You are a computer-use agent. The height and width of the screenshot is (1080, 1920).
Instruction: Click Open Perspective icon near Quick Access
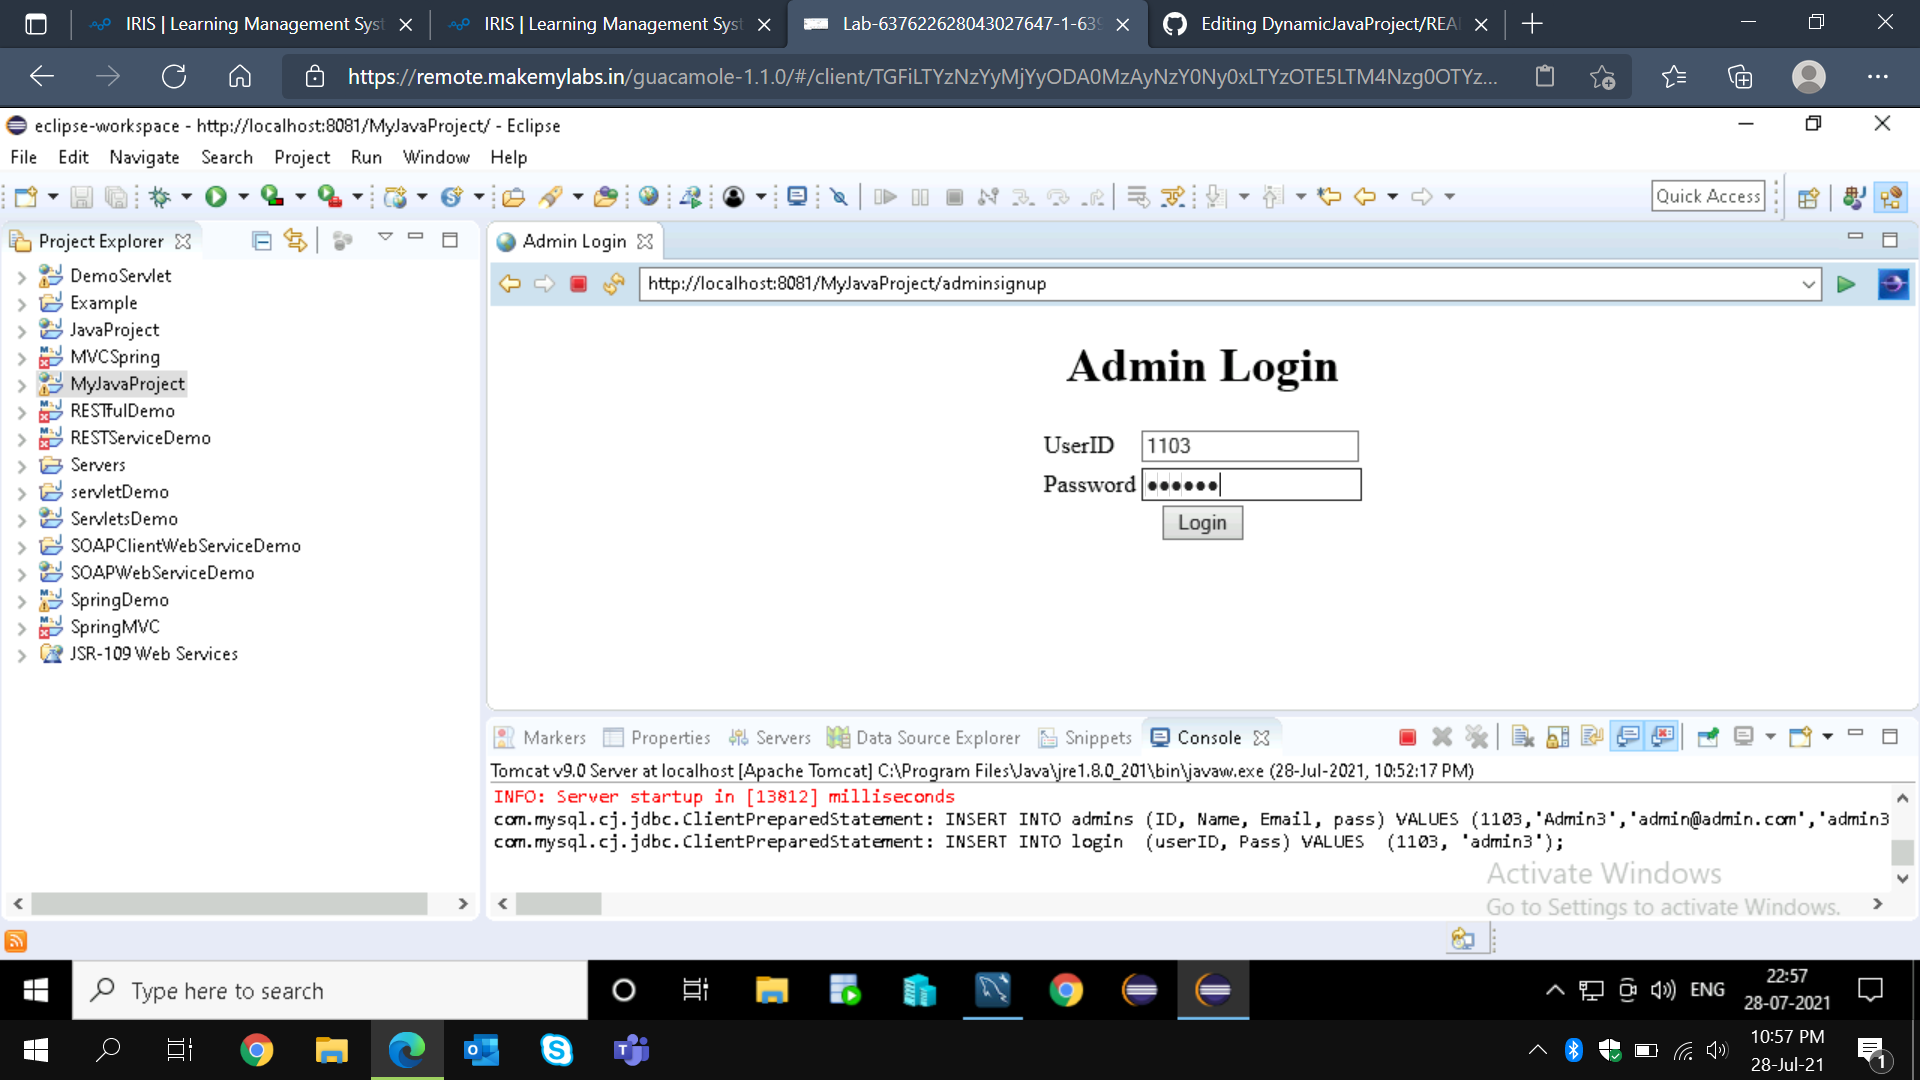1808,197
